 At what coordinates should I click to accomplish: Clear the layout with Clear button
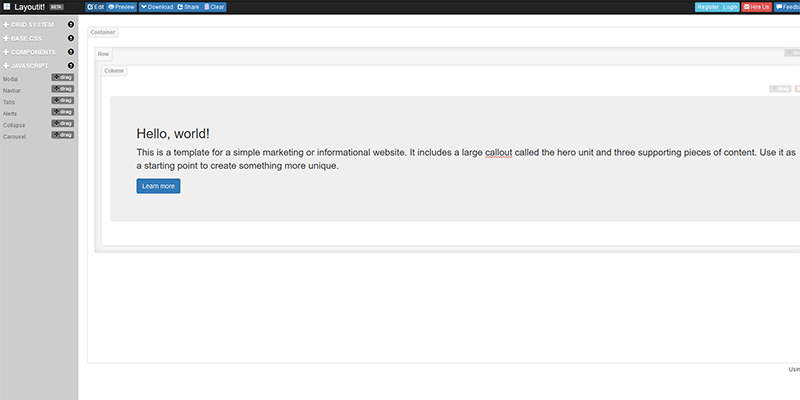214,7
